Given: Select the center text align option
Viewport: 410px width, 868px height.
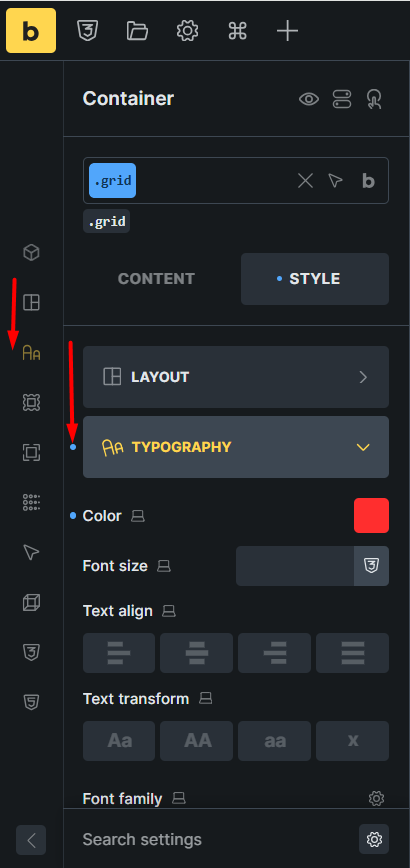Looking at the screenshot, I should (196, 653).
